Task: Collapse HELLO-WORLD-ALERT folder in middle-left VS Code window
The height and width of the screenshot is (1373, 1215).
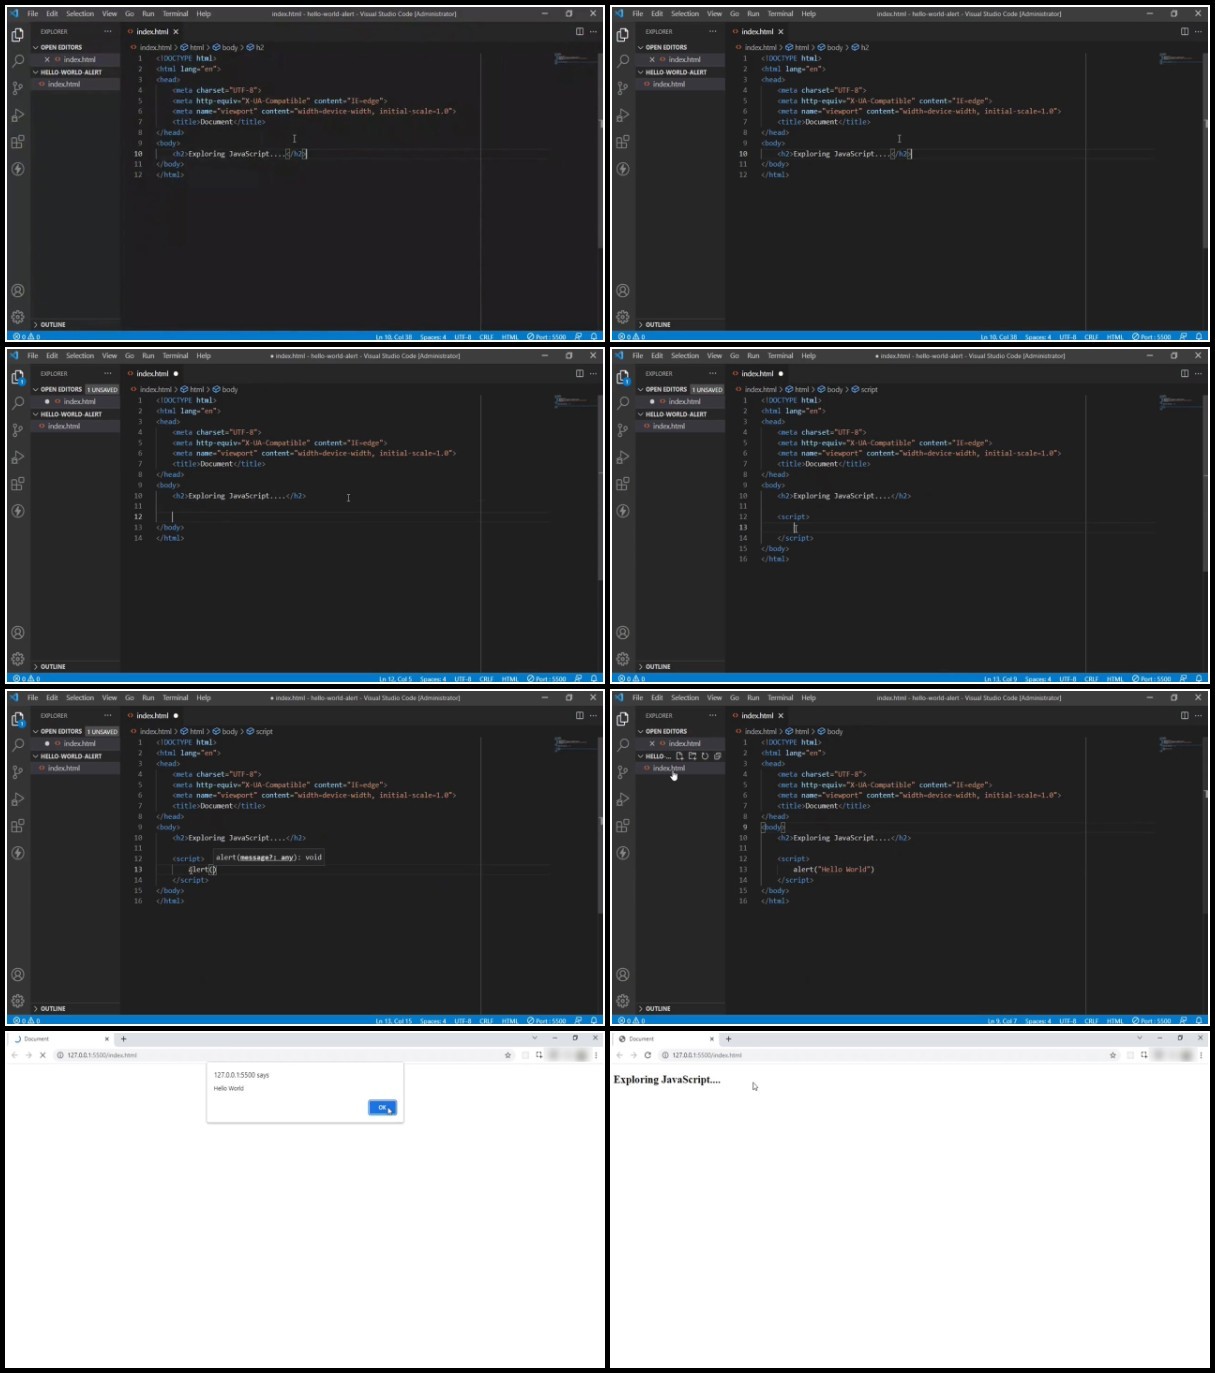Action: pos(70,414)
